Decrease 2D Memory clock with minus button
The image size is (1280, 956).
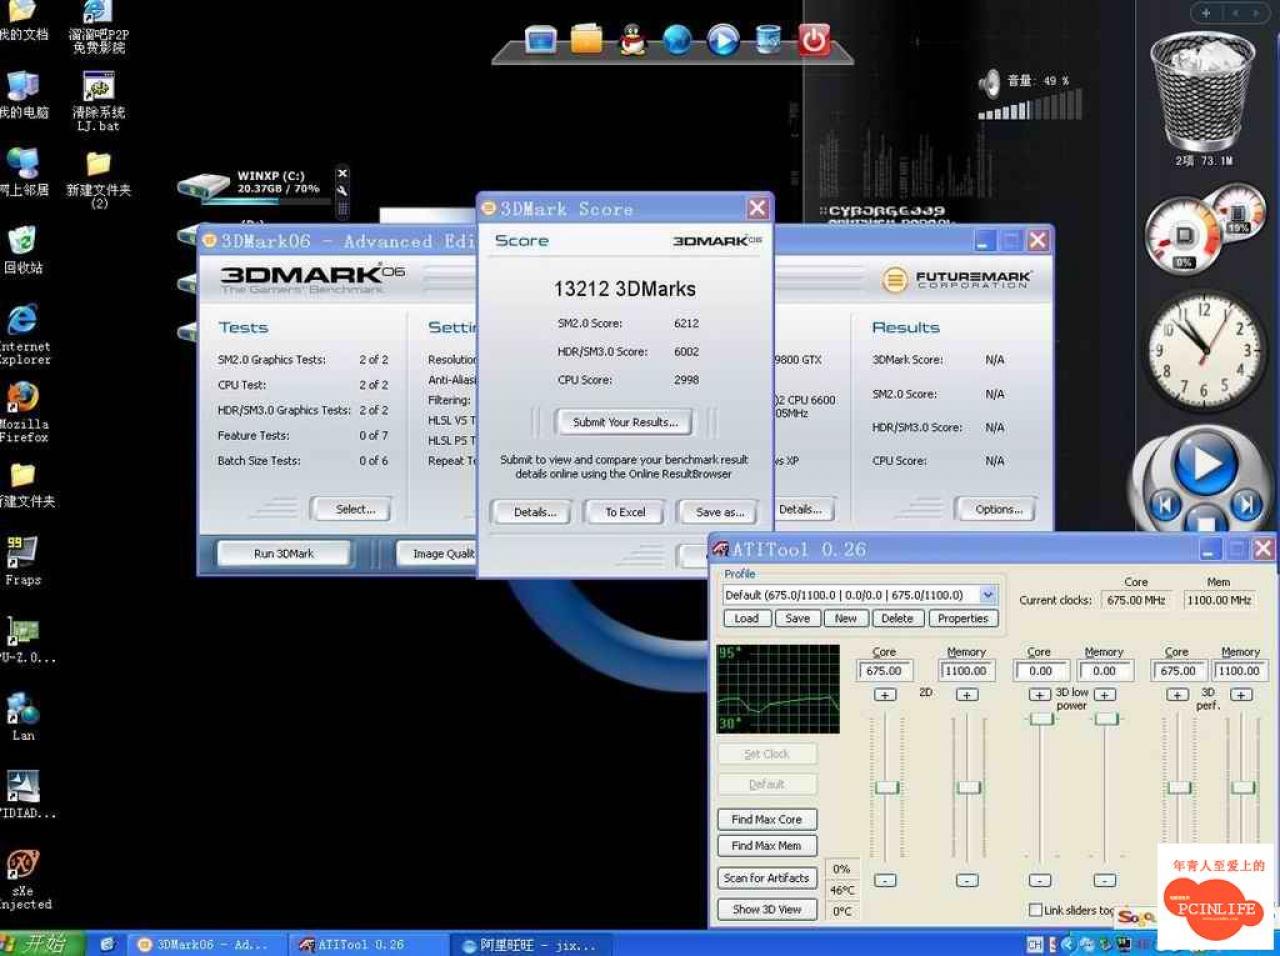tap(966, 880)
